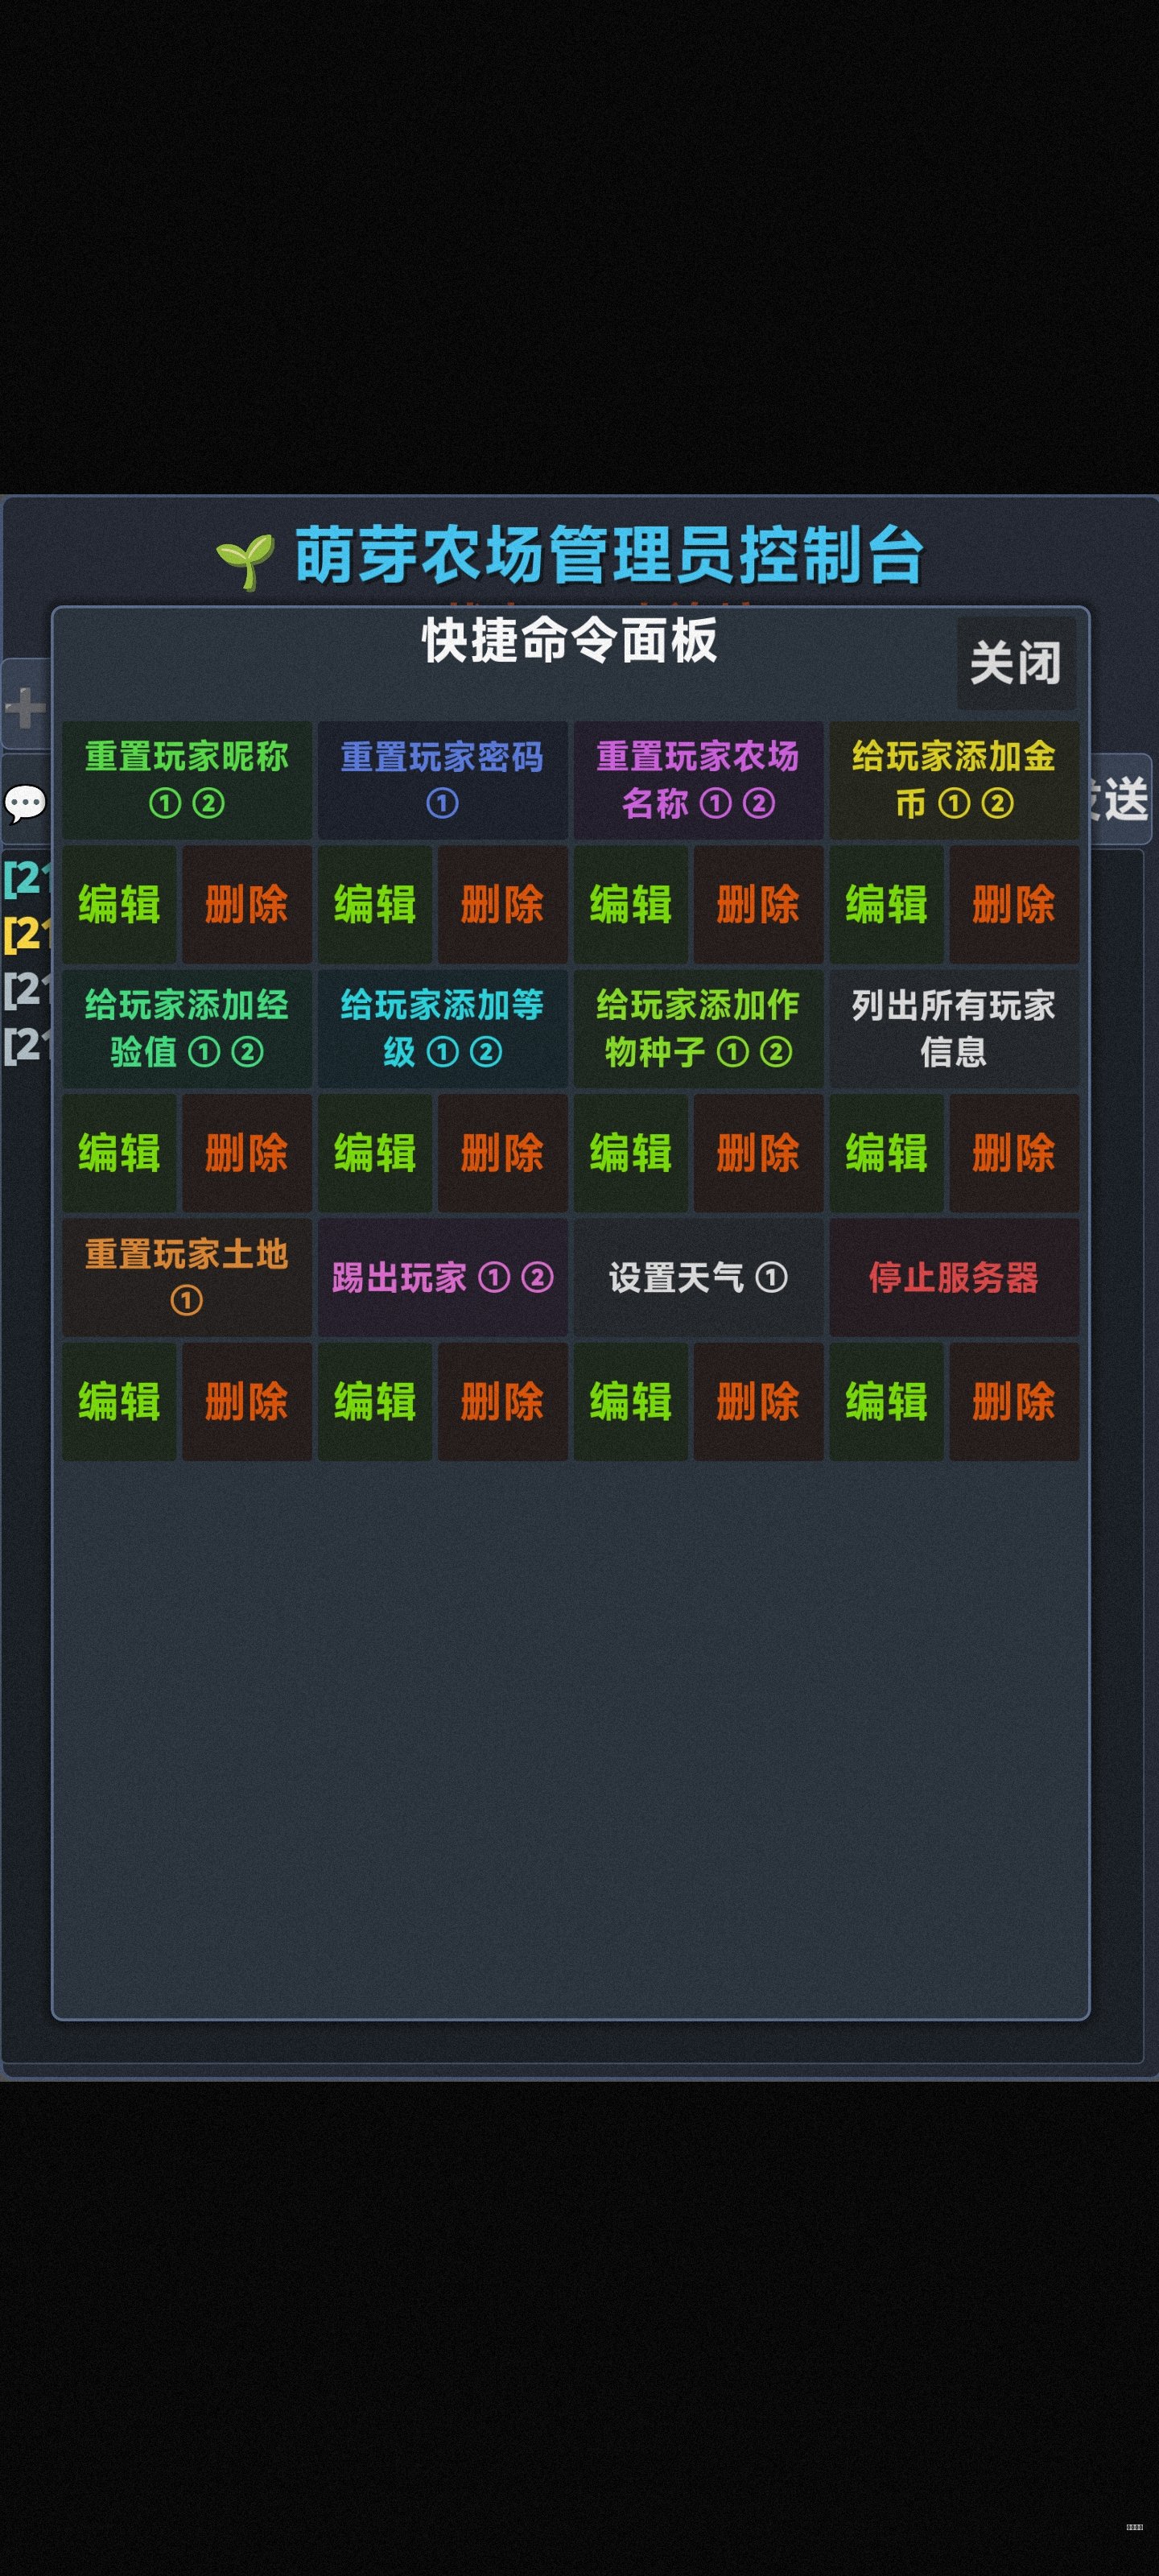The width and height of the screenshot is (1159, 2576).
Task: Delete the 停止服务器 command
Action: pos(1013,1401)
